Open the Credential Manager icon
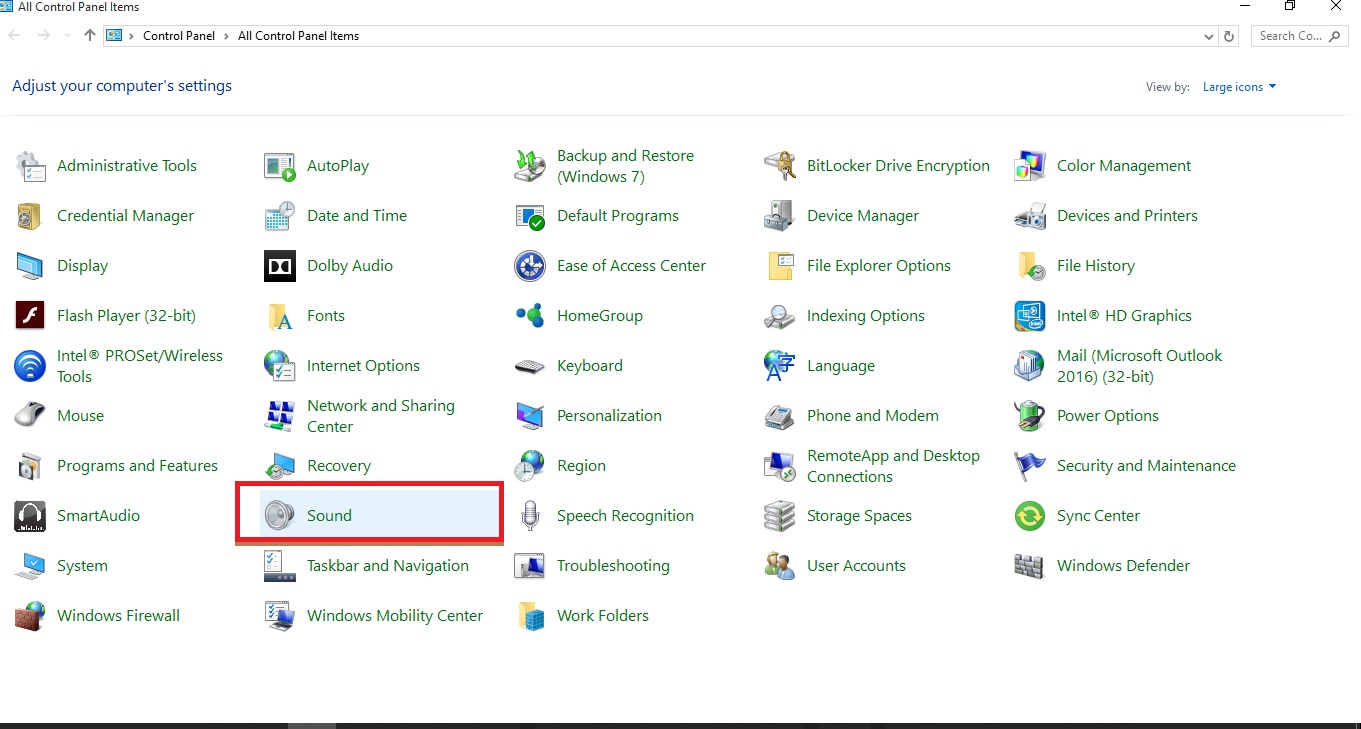This screenshot has width=1361, height=729. [31, 216]
